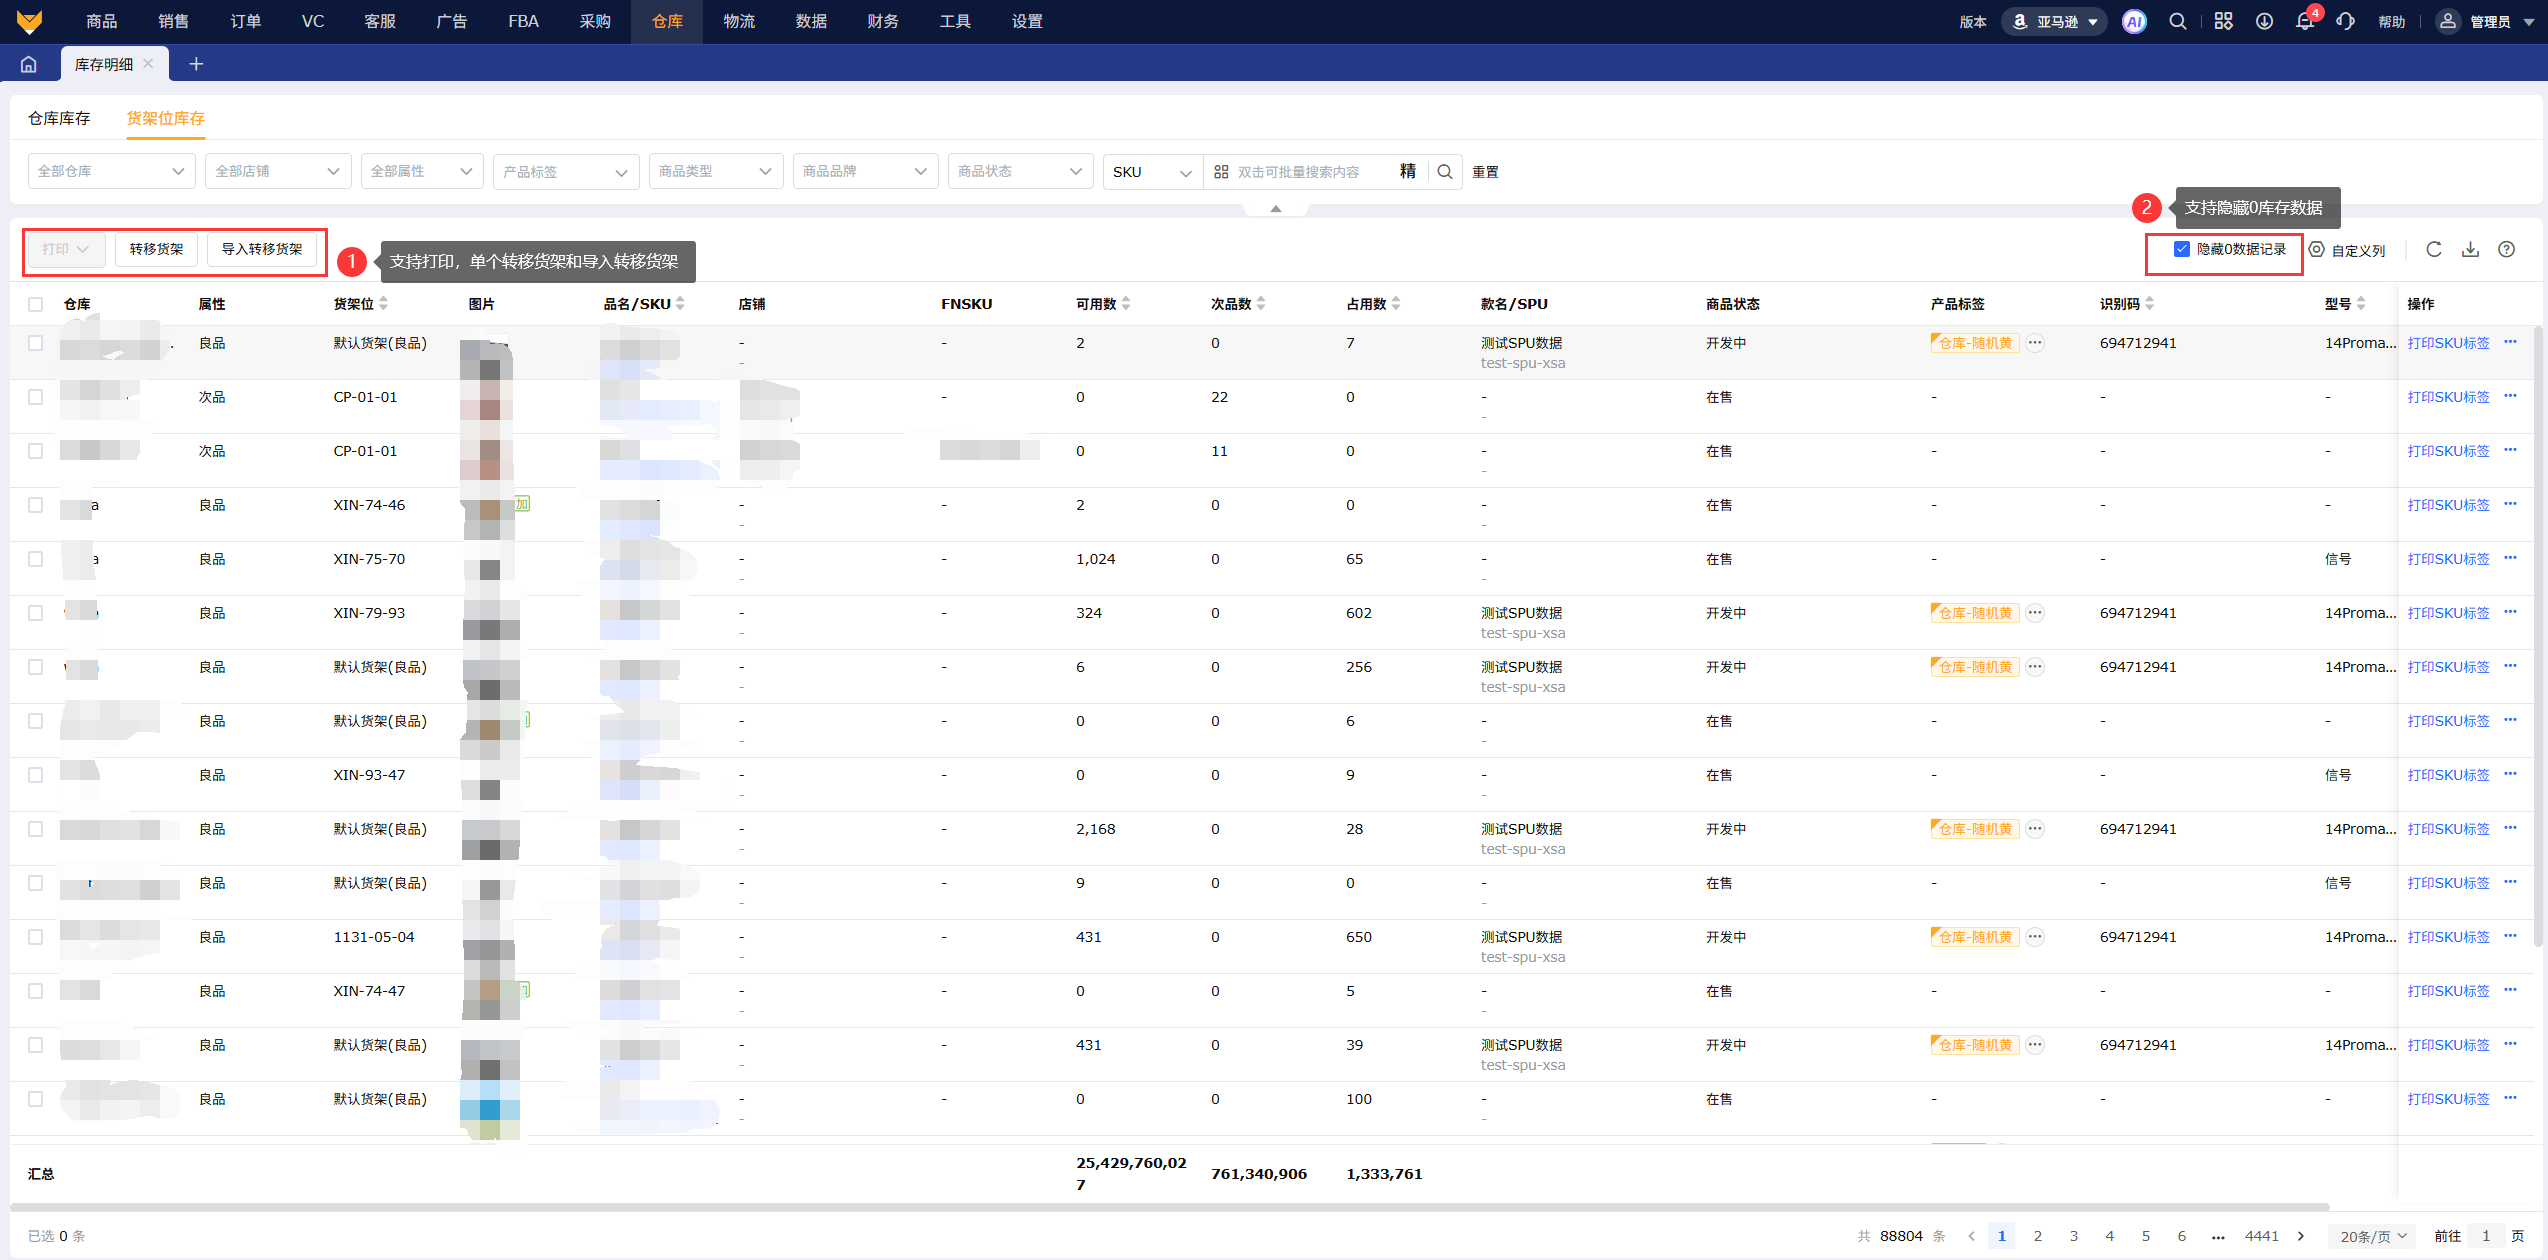Click the magnifier search icon in SKU field
Screen dimensions: 2548x1260
click(x=1445, y=172)
